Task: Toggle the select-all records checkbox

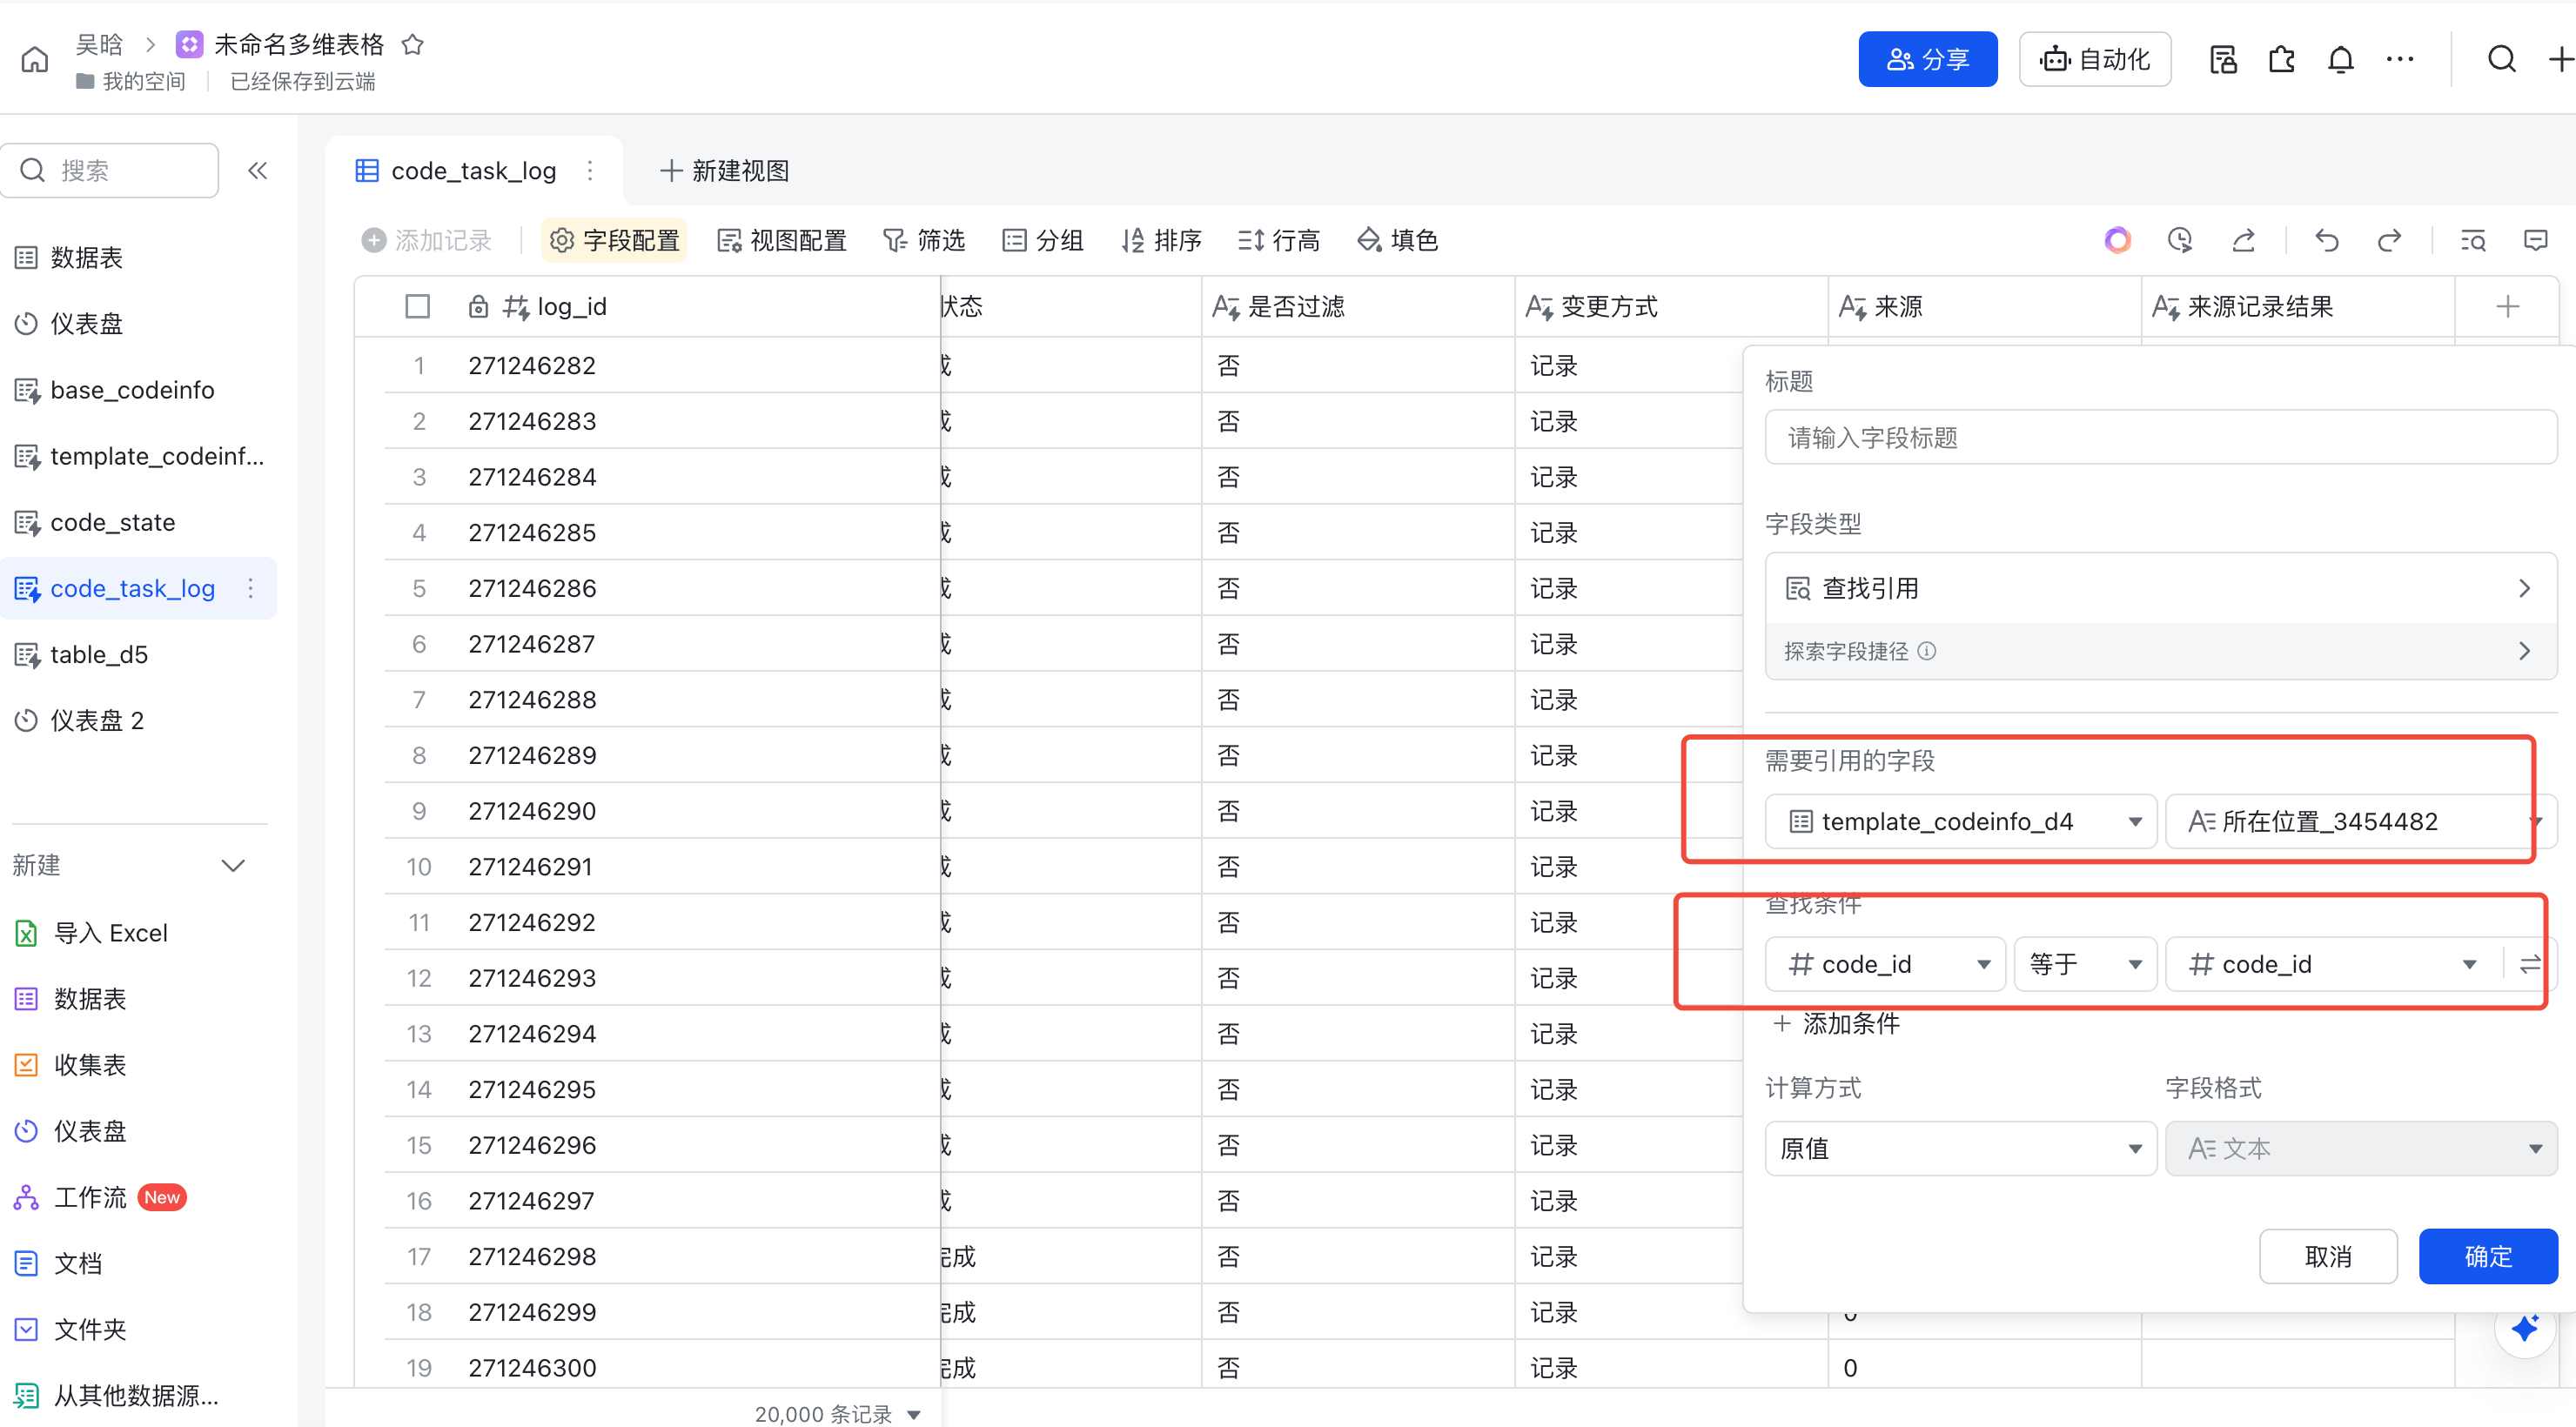Action: 418,307
